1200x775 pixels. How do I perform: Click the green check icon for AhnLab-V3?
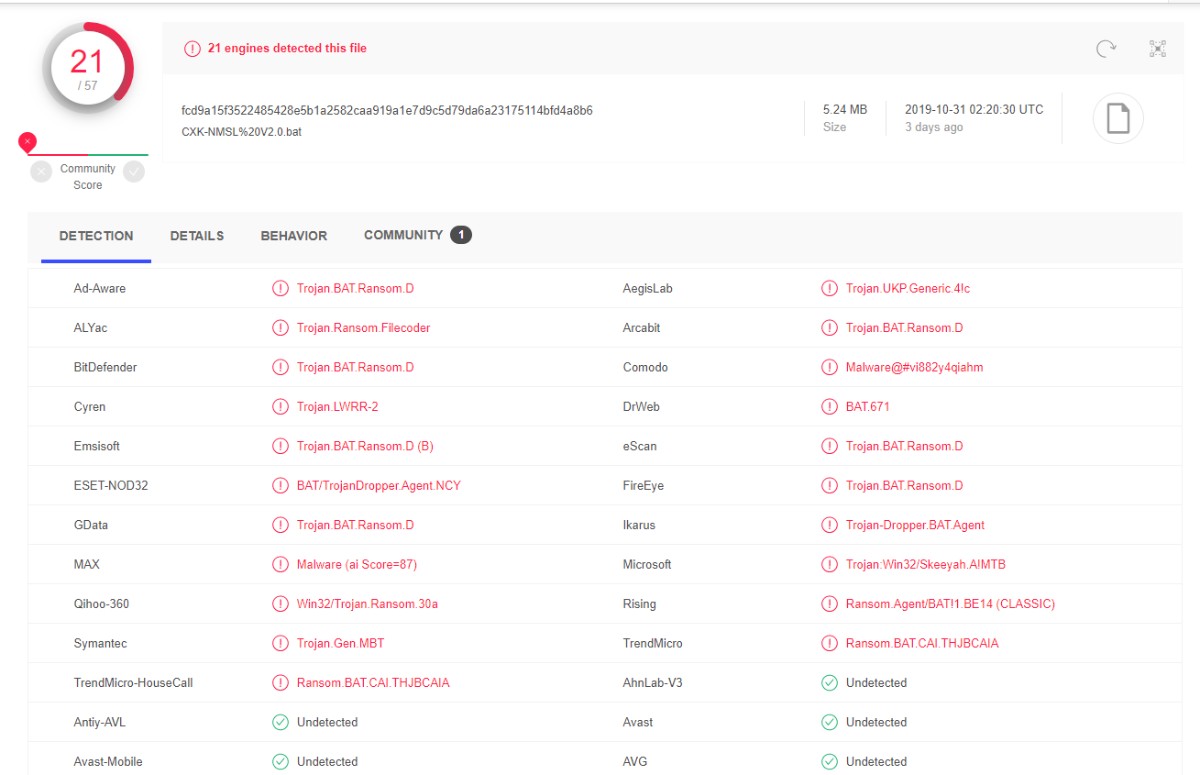(829, 683)
